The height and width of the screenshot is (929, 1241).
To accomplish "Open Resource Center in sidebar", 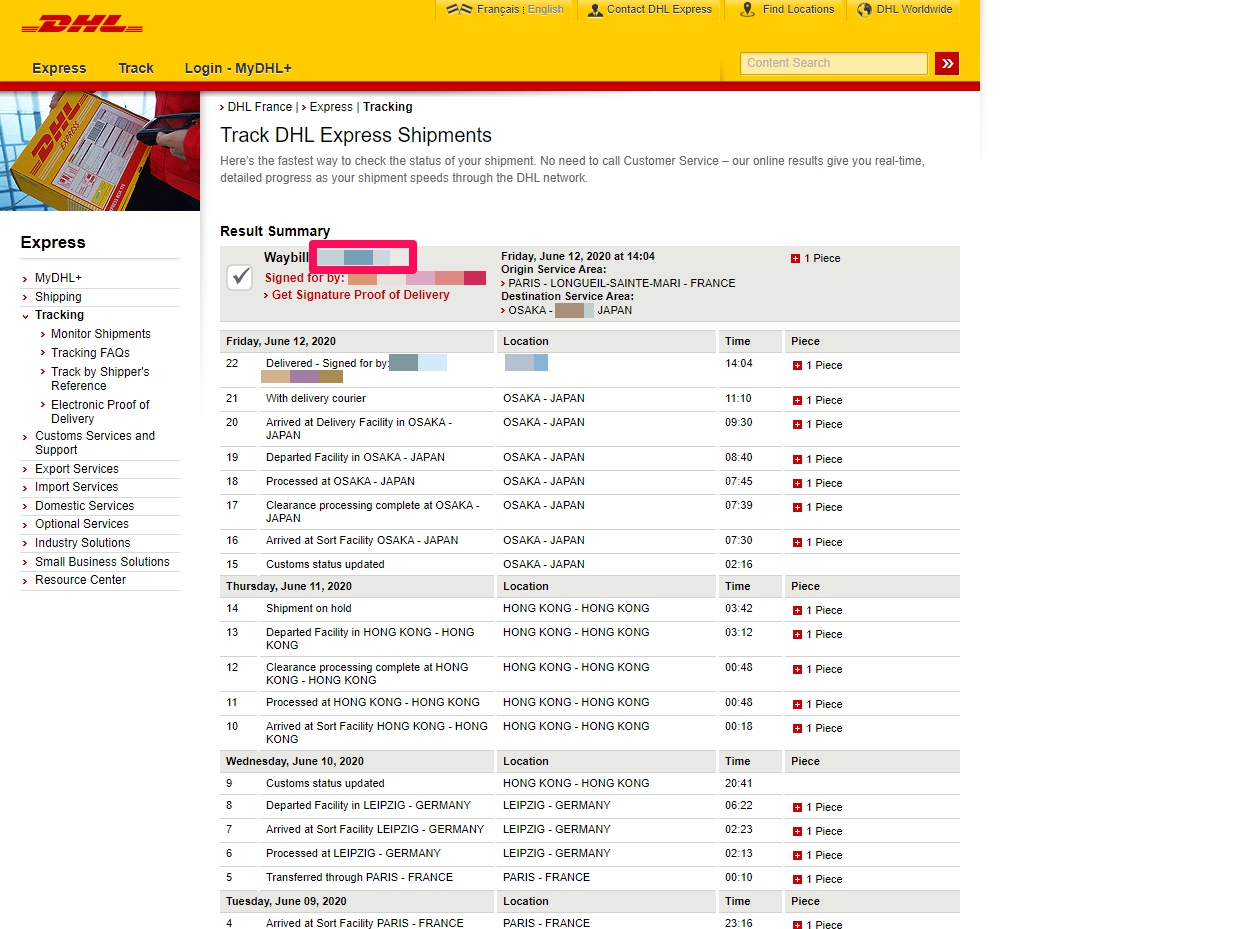I will [80, 580].
